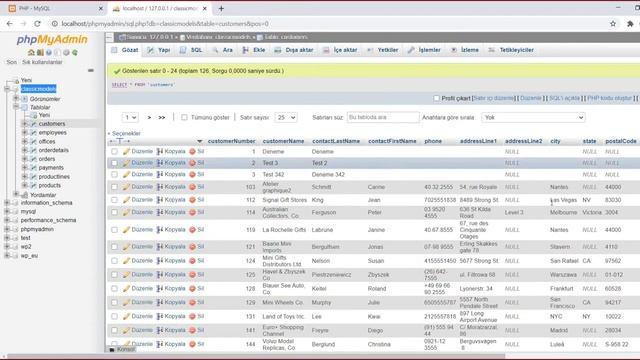Click the horizontal scrollbar at bottom
The height and width of the screenshot is (360, 640).
tap(256, 356)
